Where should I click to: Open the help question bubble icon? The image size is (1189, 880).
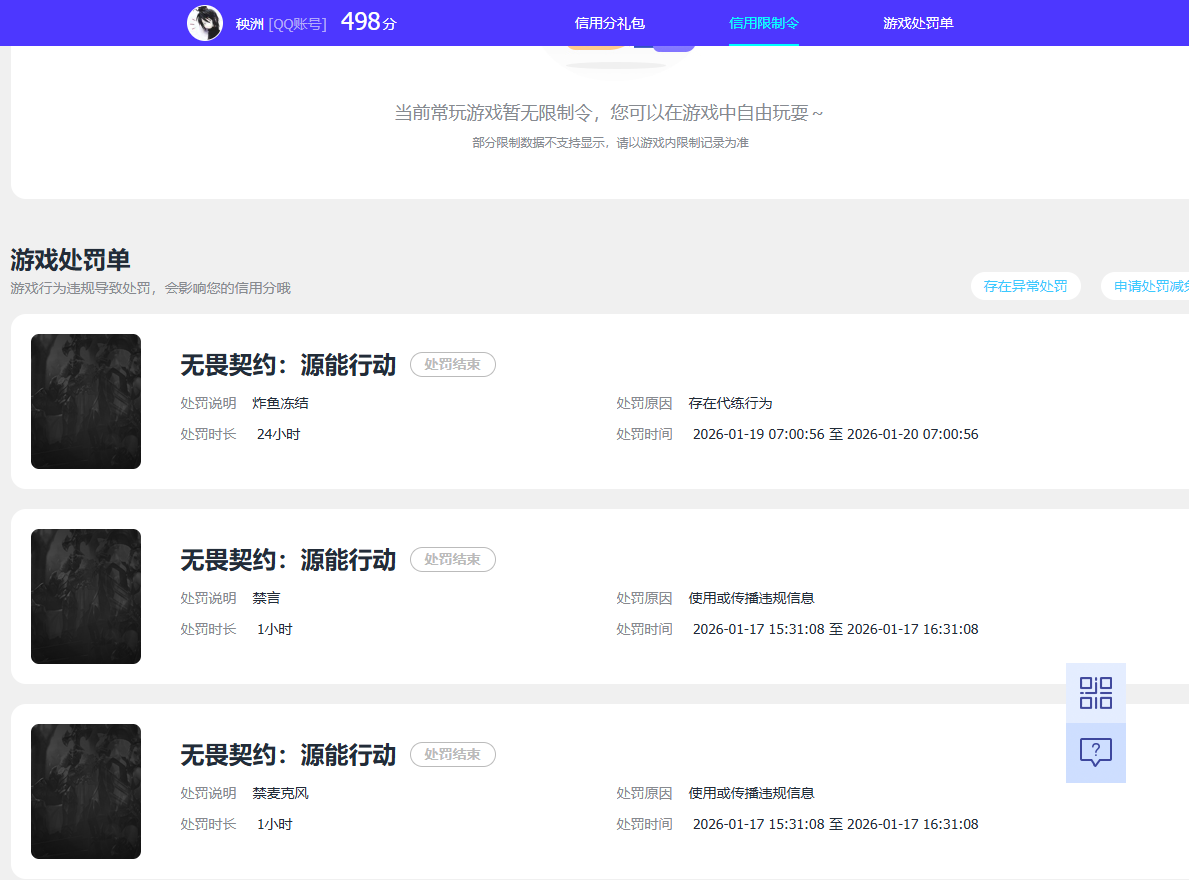click(1096, 752)
